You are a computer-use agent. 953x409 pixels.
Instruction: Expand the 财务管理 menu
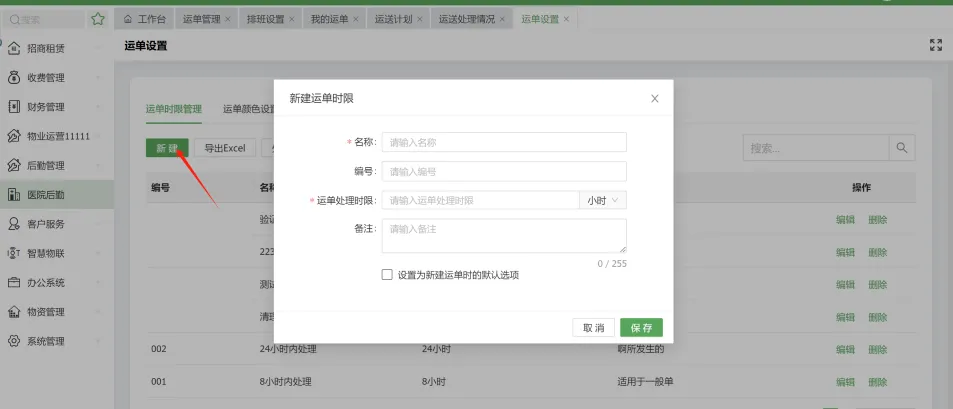(x=98, y=107)
